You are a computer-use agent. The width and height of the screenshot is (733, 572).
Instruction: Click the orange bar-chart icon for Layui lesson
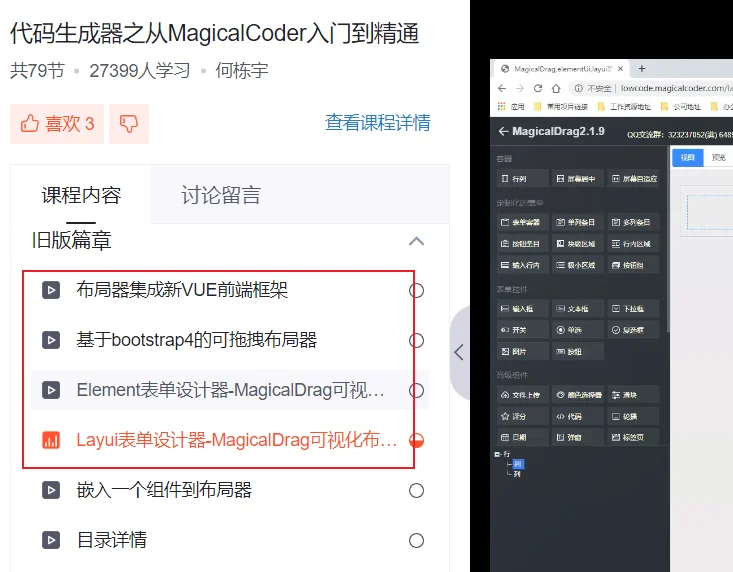tap(51, 440)
